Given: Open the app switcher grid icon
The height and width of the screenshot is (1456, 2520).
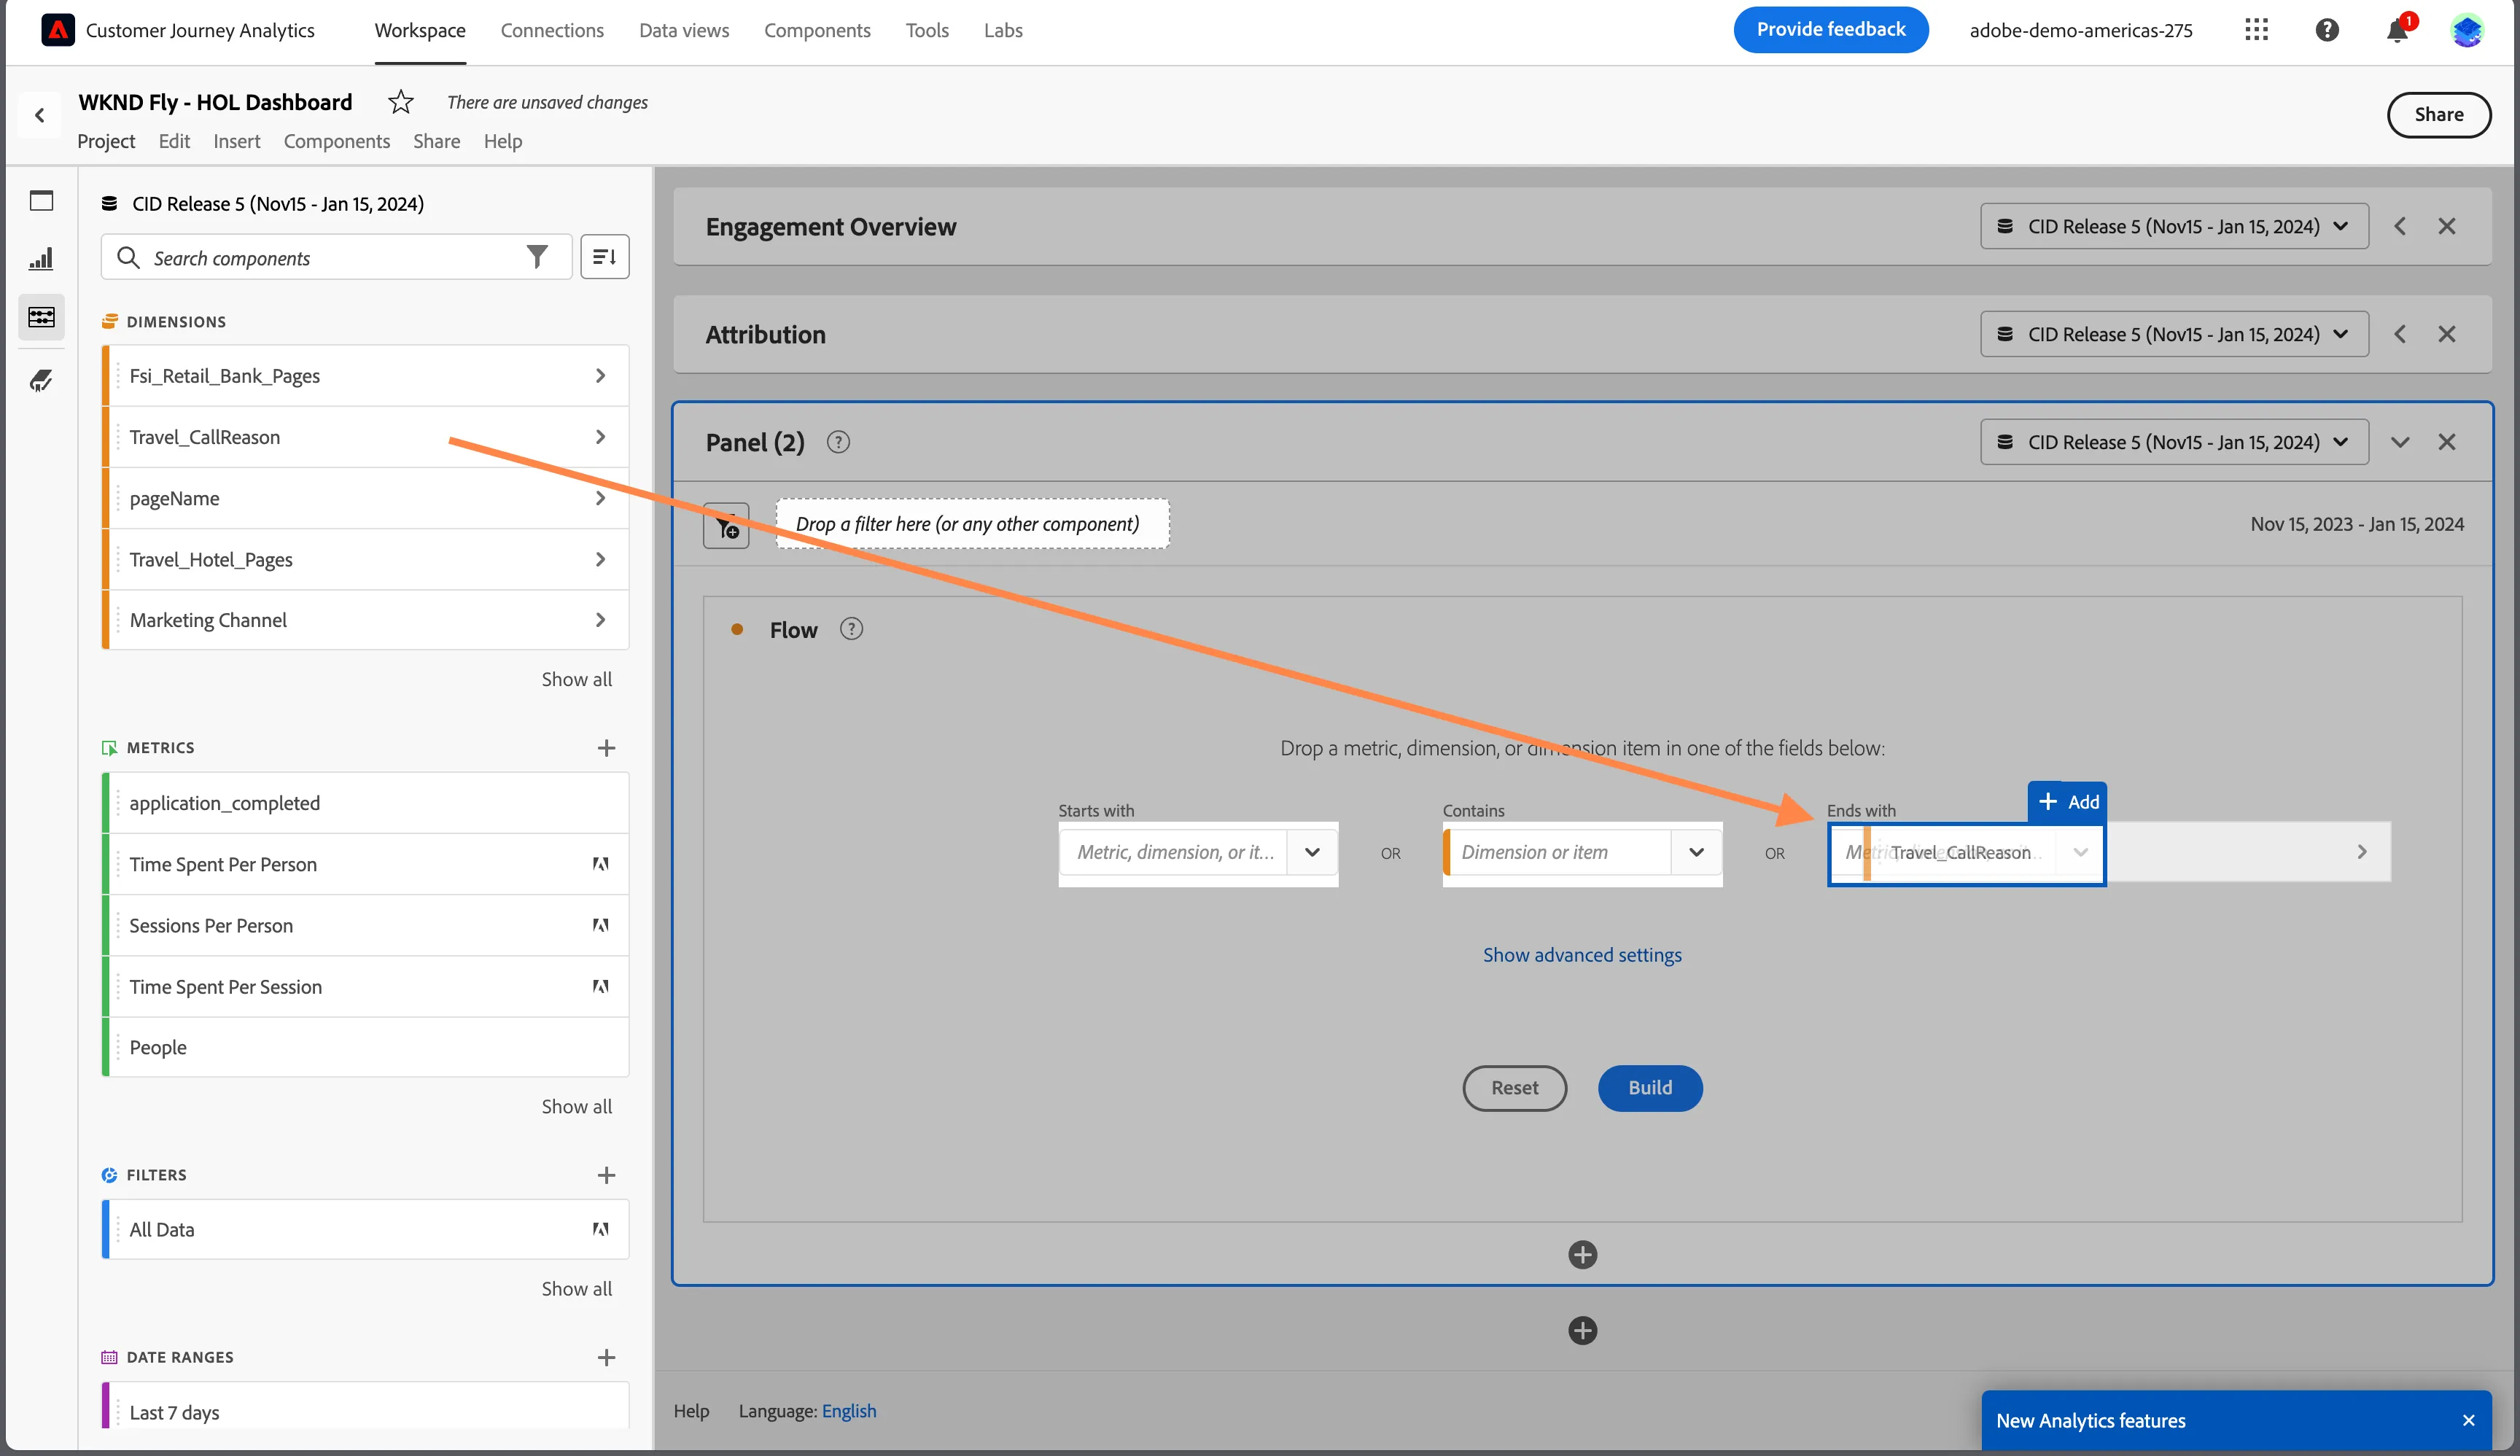Looking at the screenshot, I should pyautogui.click(x=2256, y=30).
